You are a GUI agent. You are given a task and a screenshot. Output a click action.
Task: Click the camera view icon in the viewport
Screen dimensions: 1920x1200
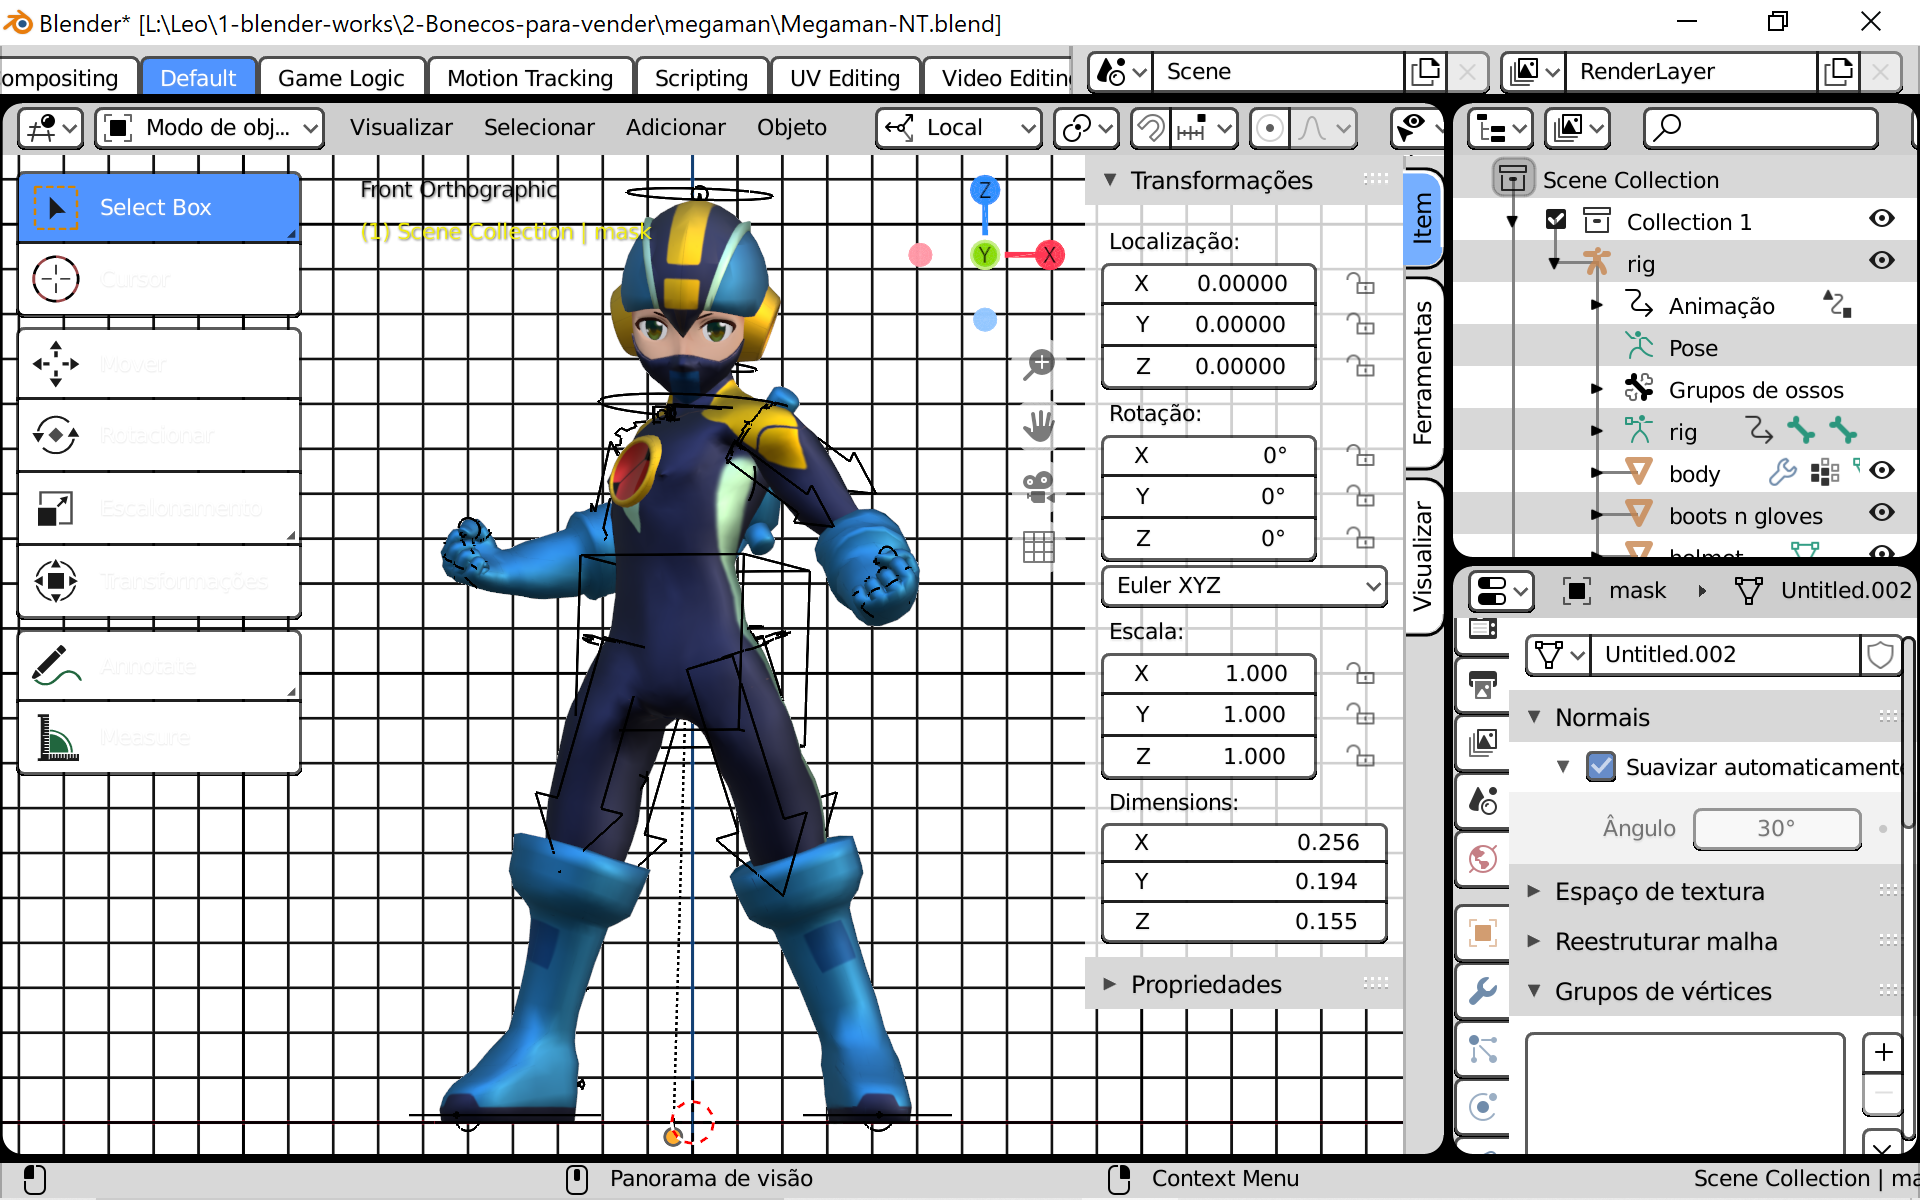pyautogui.click(x=1038, y=485)
